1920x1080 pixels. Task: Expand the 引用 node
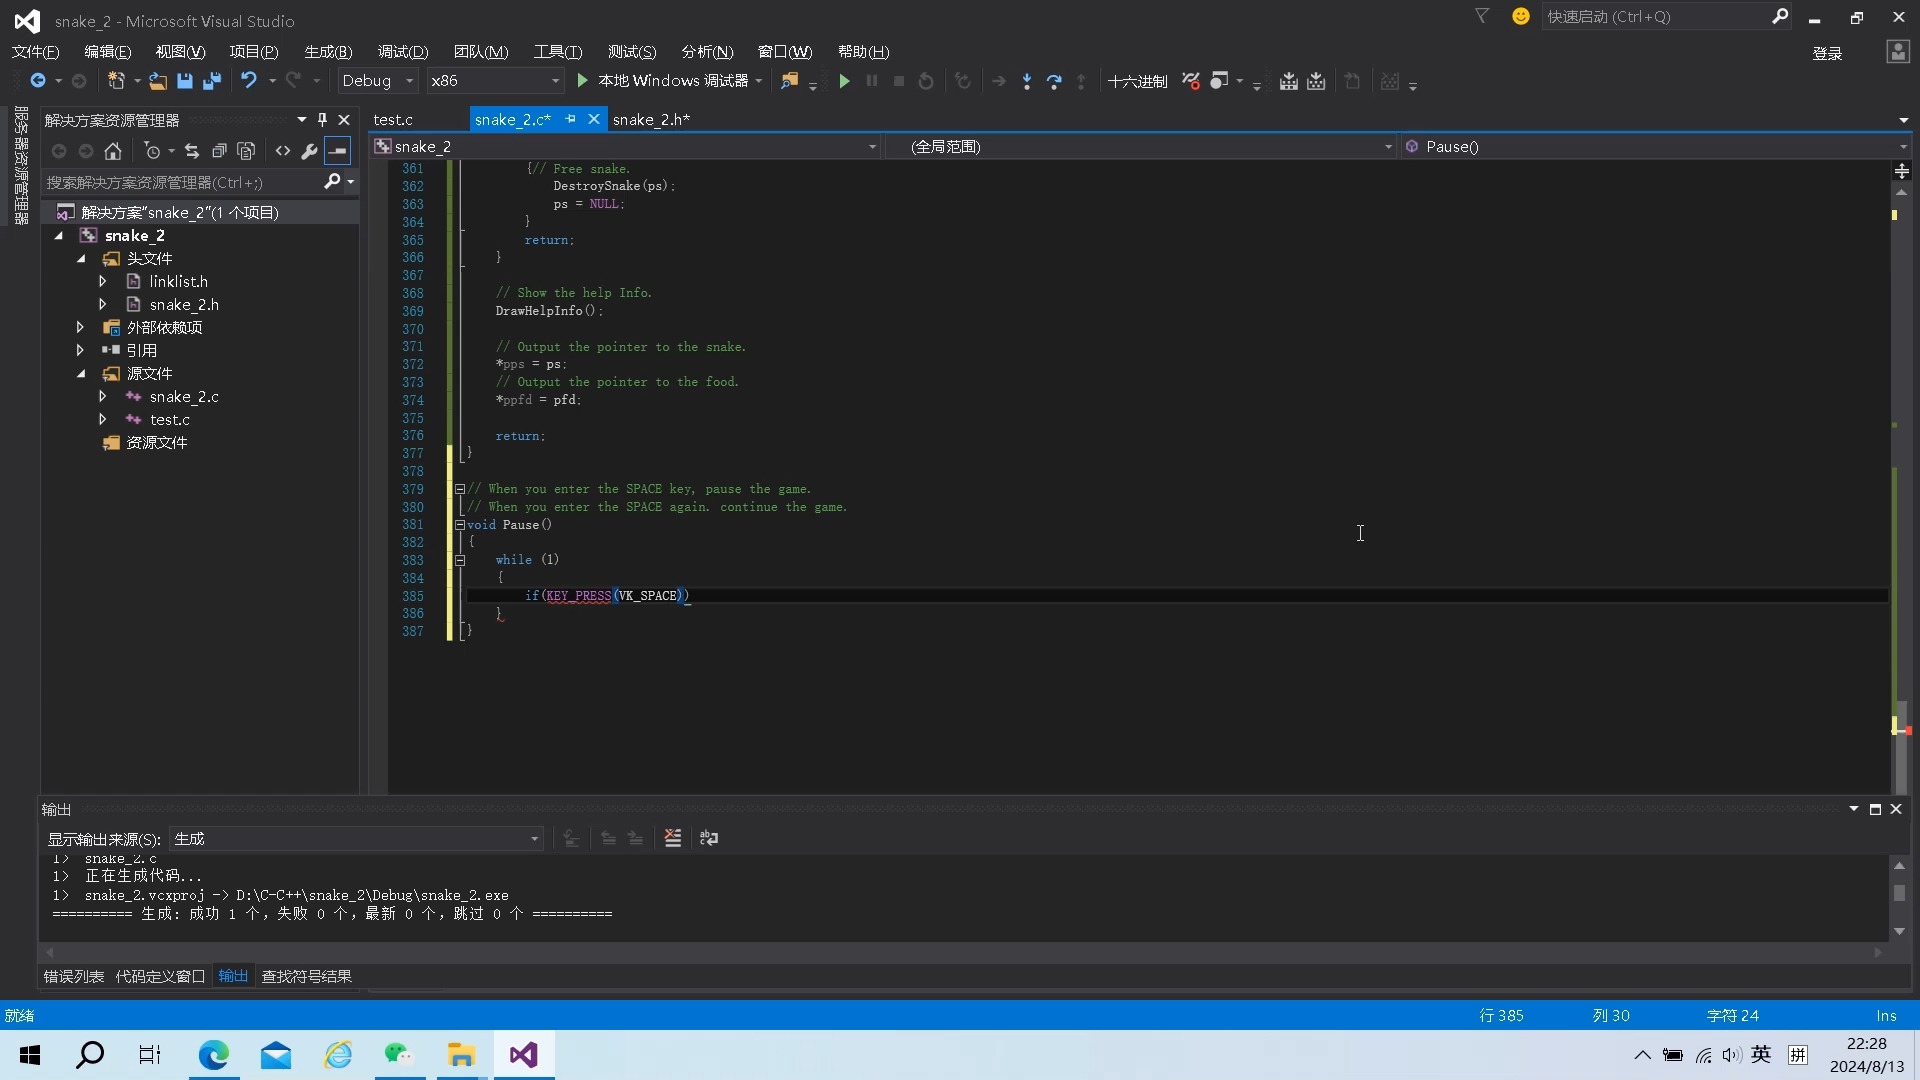click(80, 350)
